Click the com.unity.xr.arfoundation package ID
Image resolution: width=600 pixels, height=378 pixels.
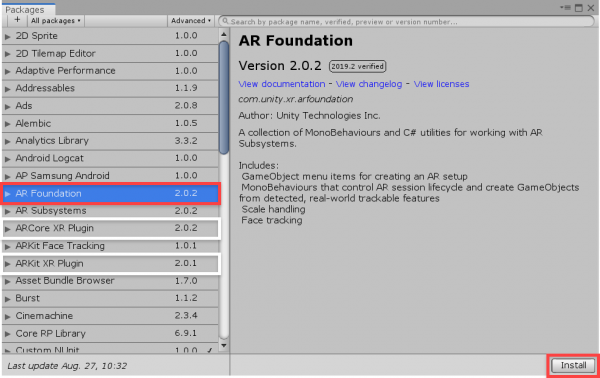point(295,99)
